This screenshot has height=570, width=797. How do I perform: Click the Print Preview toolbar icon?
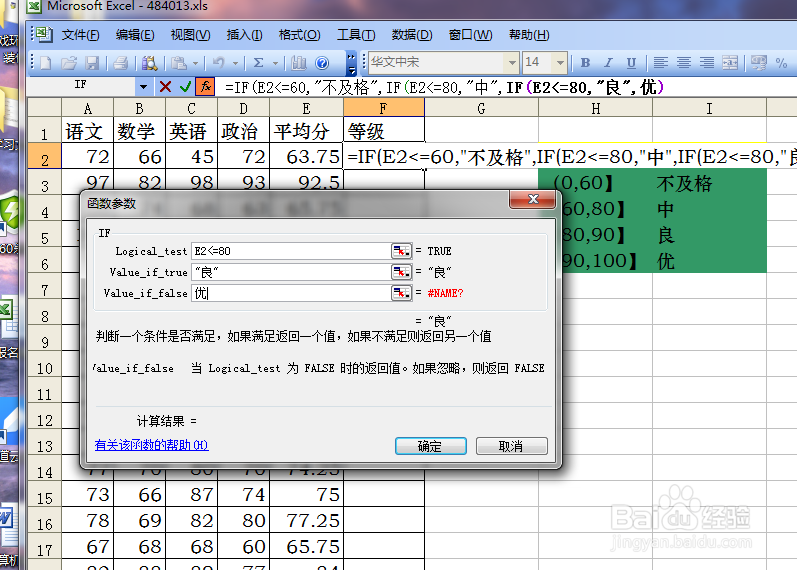point(149,63)
